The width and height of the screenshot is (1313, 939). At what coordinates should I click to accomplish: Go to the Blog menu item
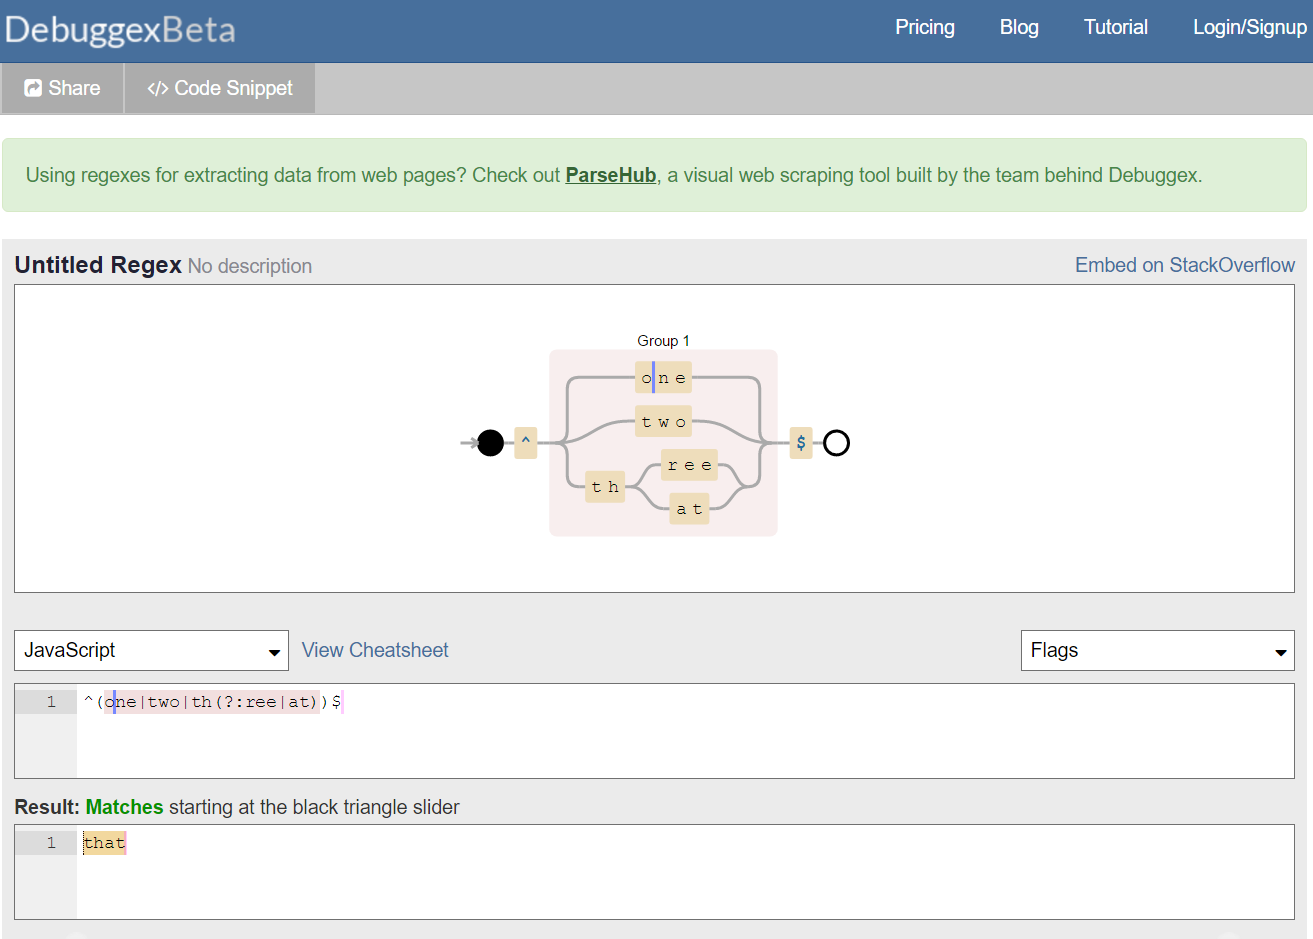point(1019,28)
